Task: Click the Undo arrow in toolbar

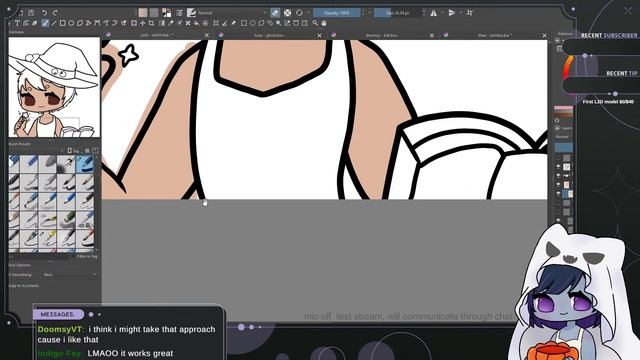Action: tap(44, 13)
